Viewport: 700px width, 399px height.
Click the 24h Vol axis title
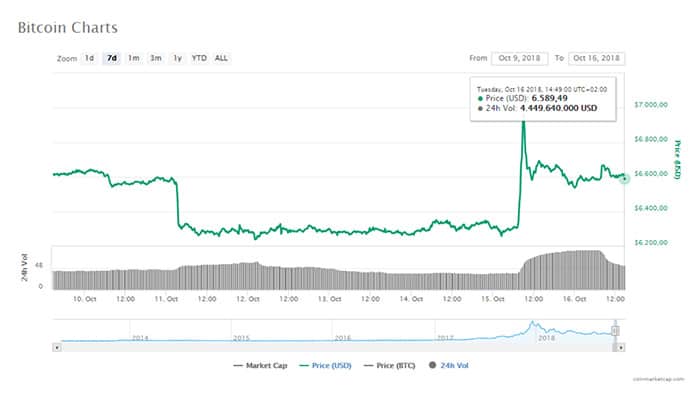click(x=25, y=267)
